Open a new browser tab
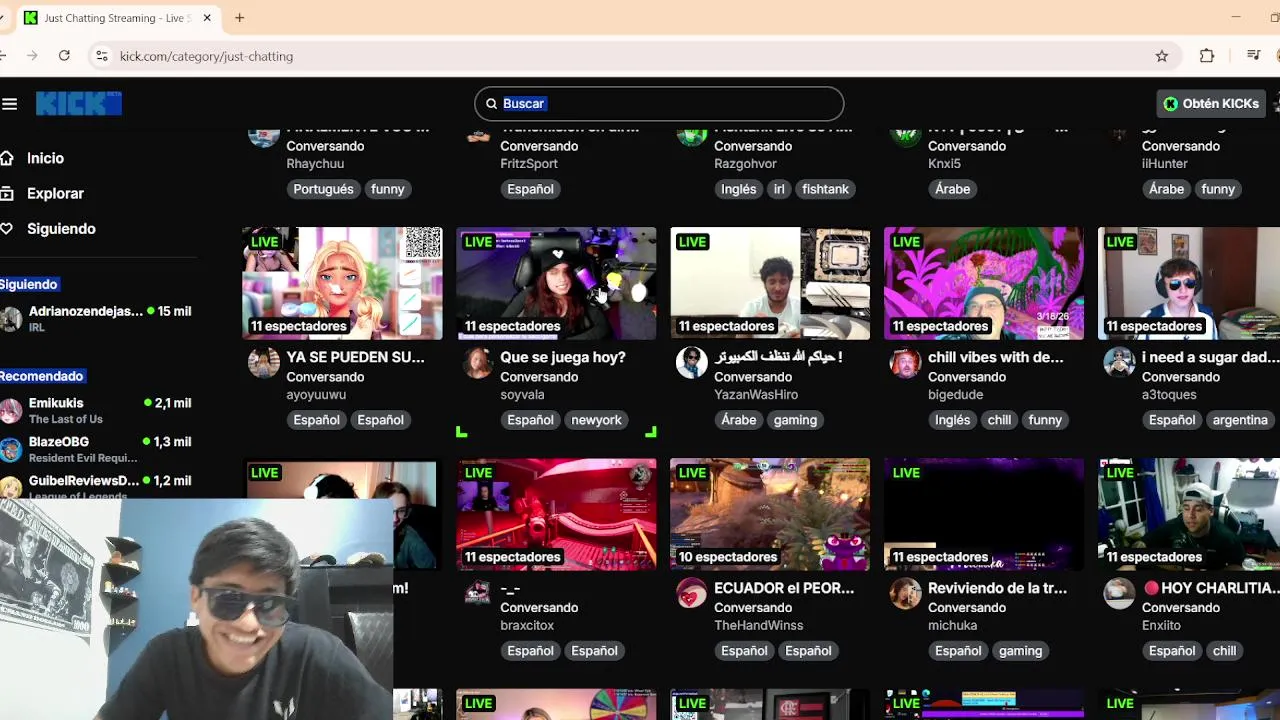Screen dimensions: 1280x720 (240, 18)
